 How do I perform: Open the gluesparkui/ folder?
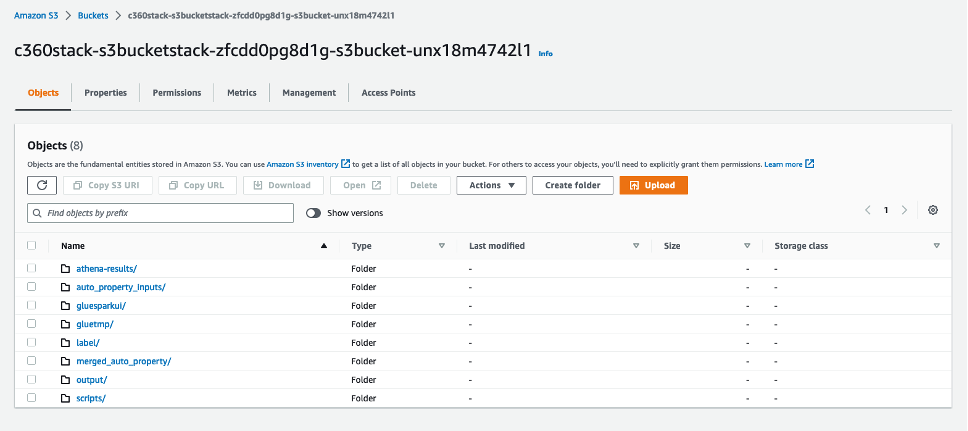101,306
